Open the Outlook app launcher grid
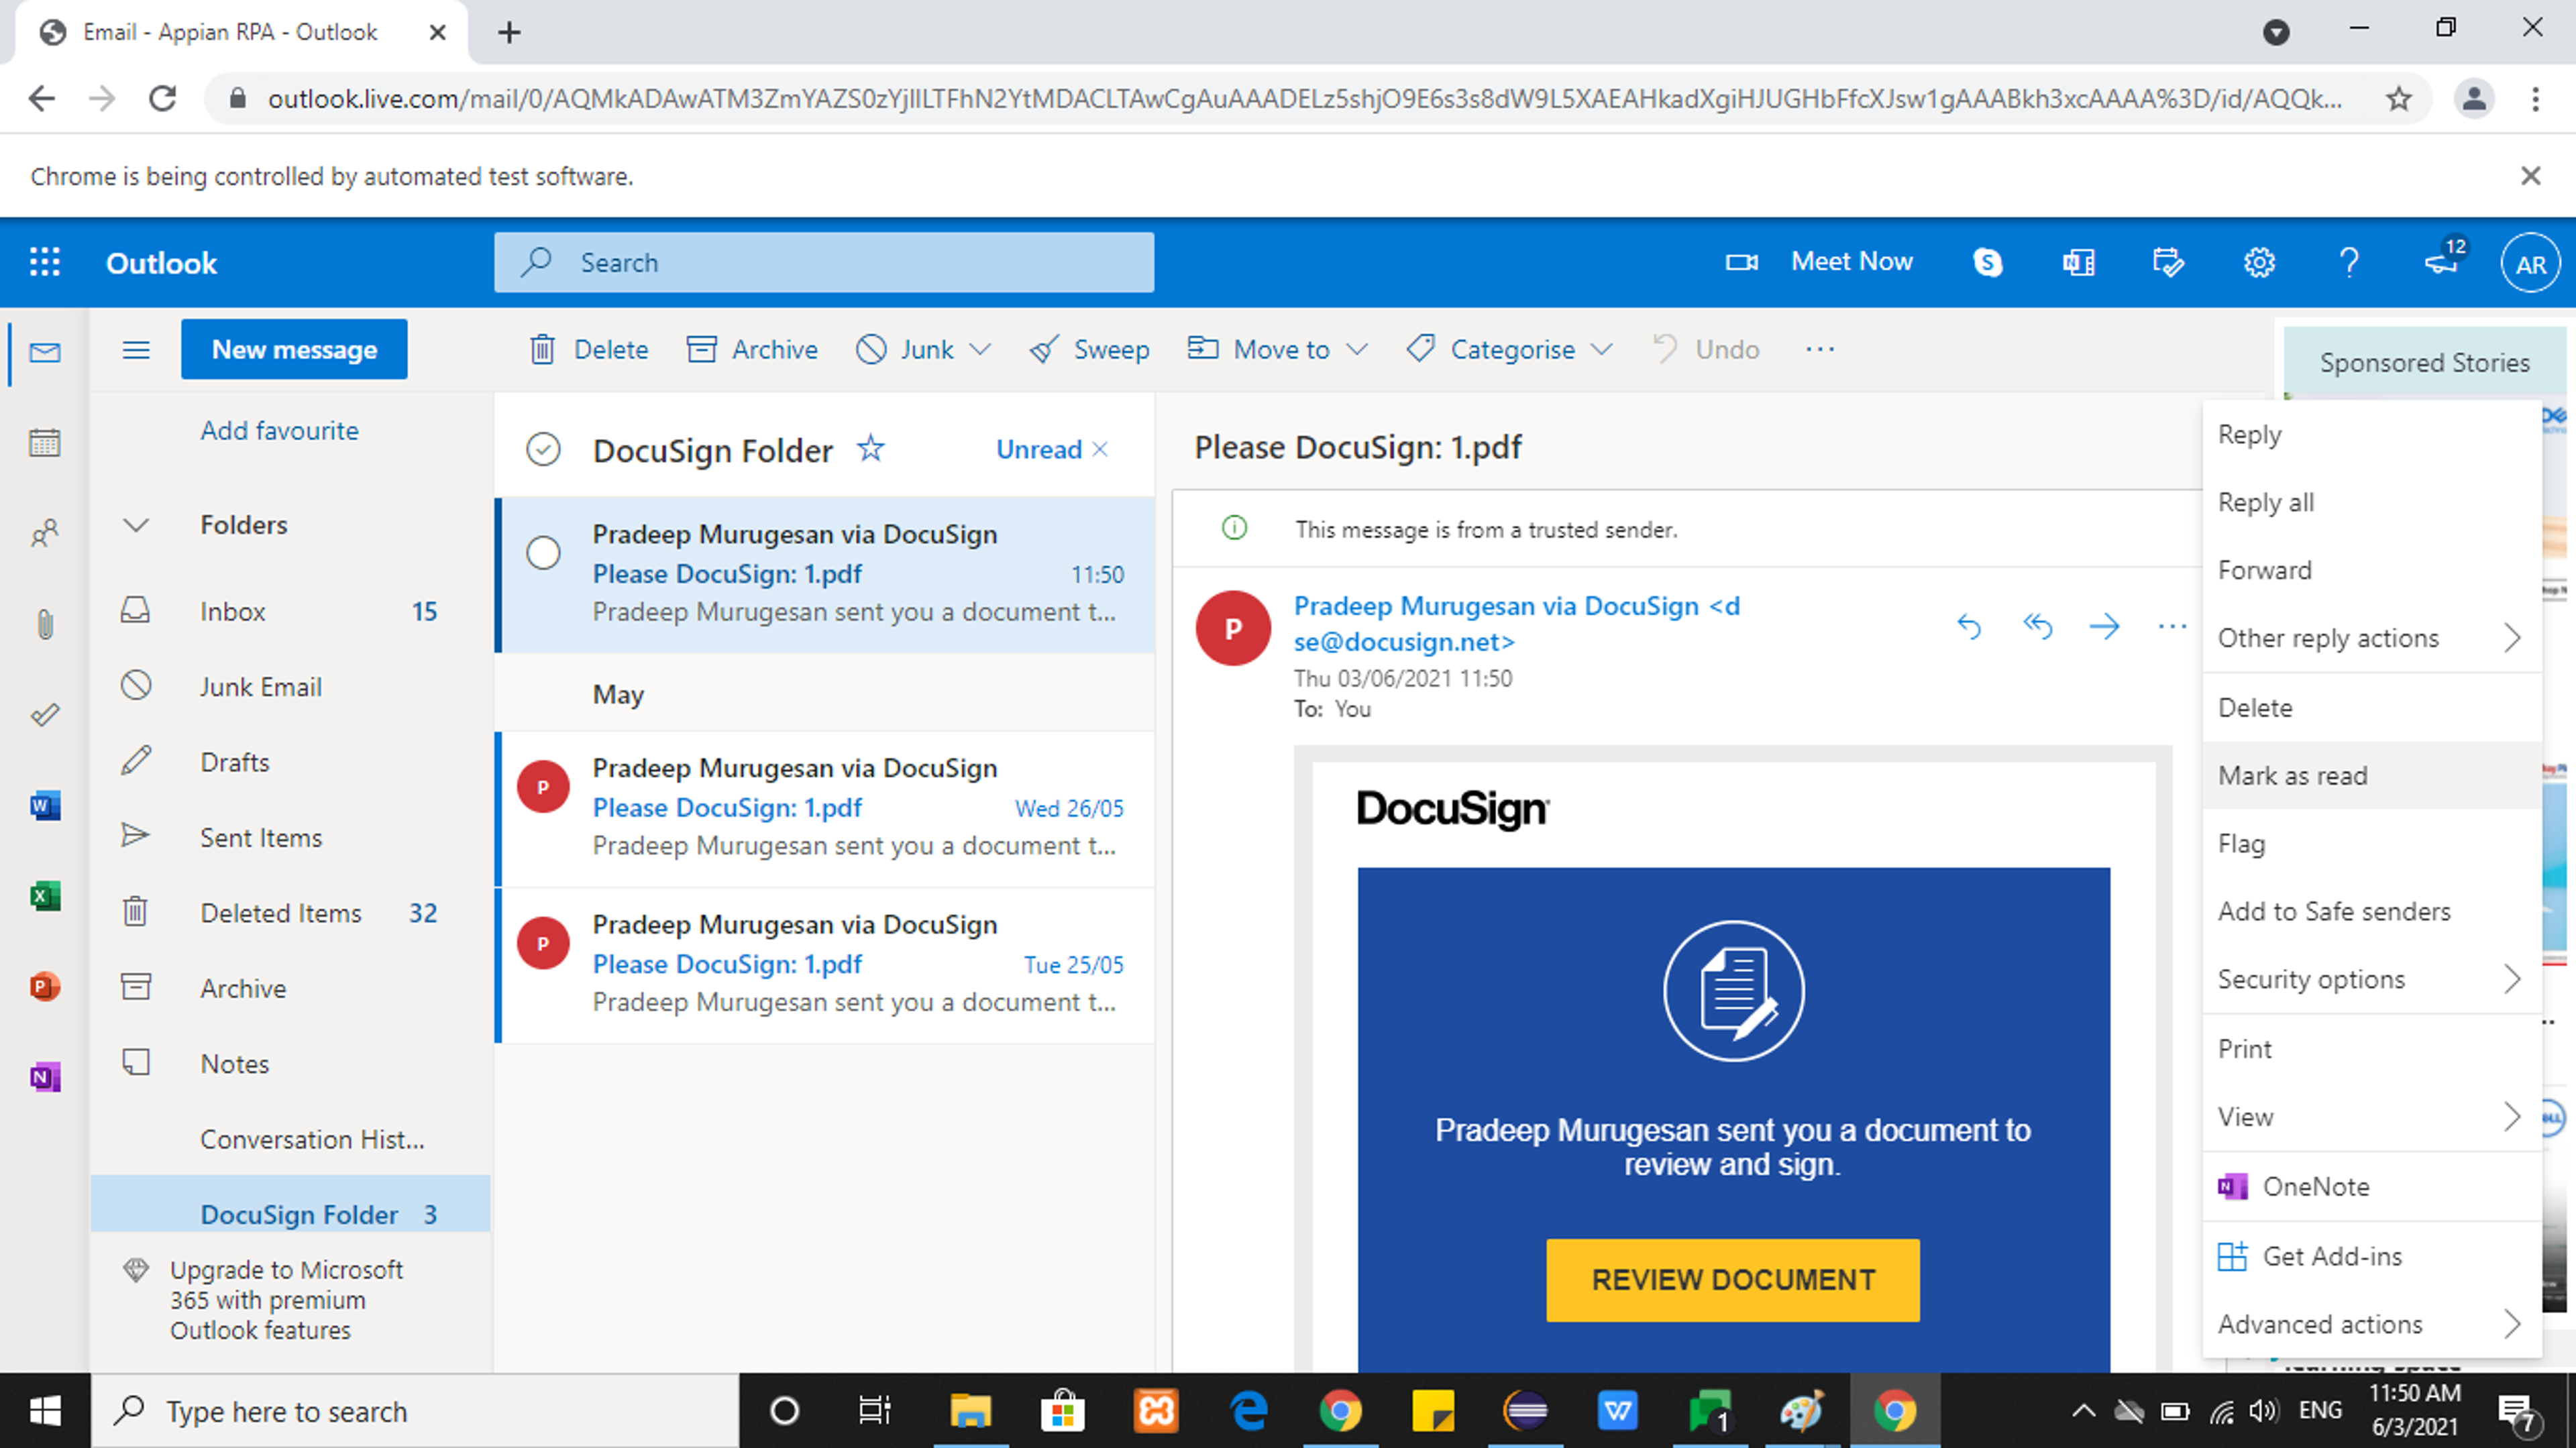2576x1448 pixels. pyautogui.click(x=45, y=262)
